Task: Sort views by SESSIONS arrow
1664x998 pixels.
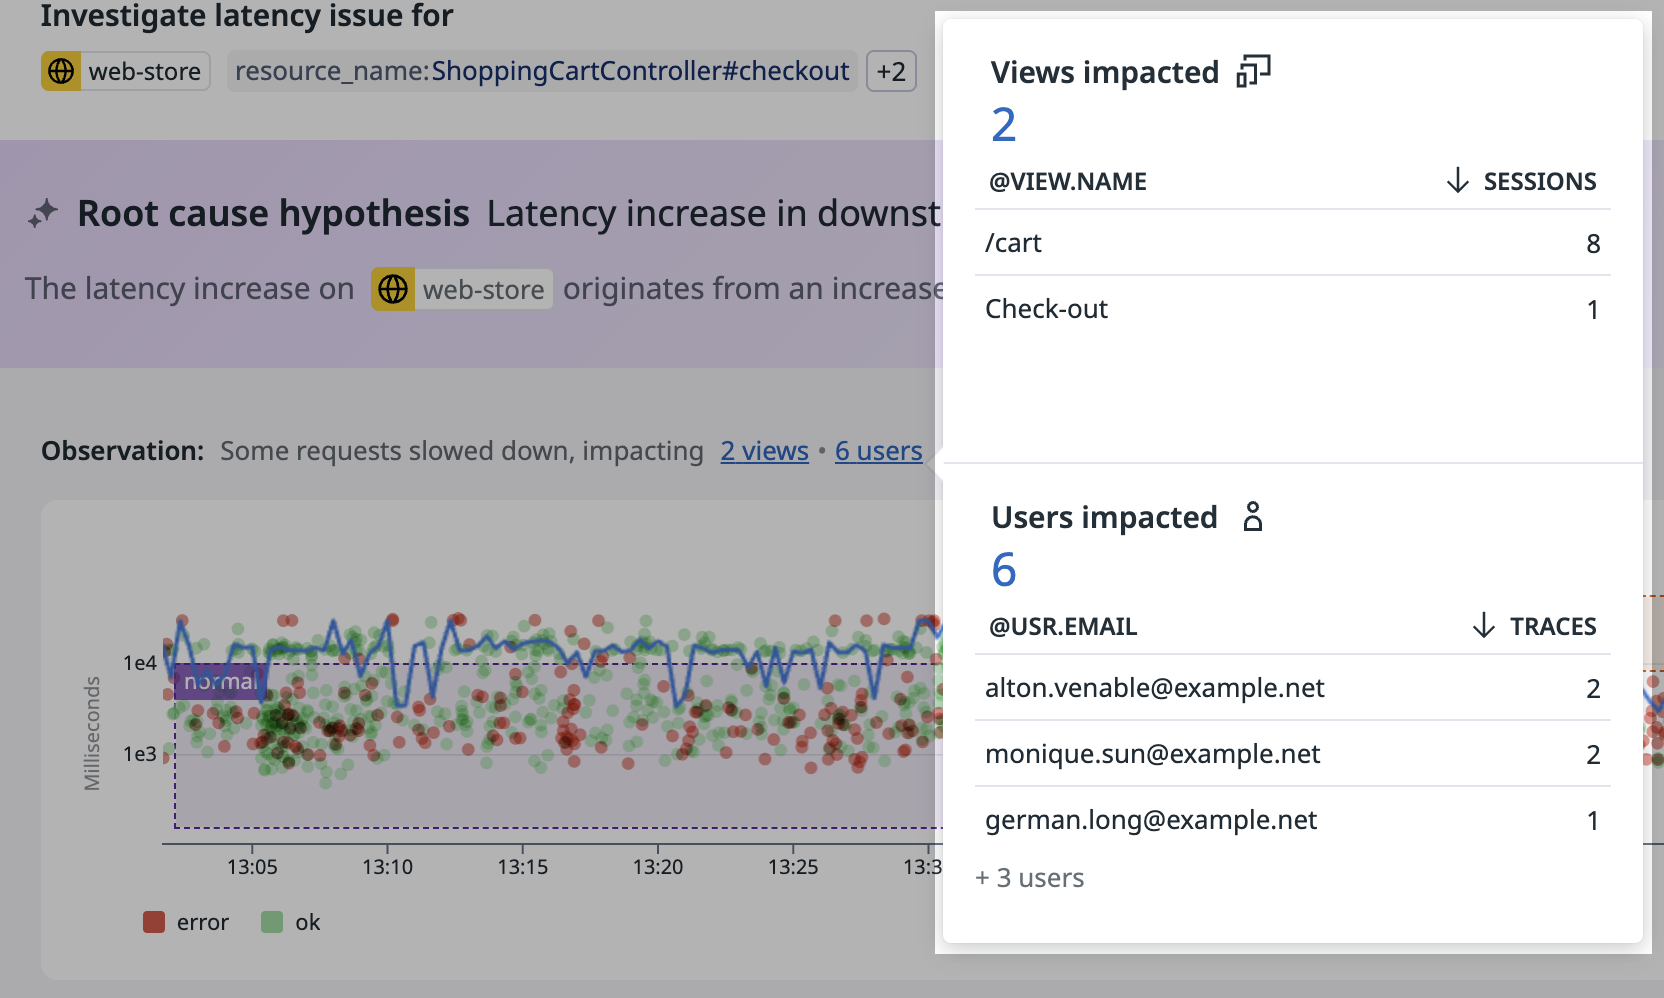Action: pos(1457,181)
